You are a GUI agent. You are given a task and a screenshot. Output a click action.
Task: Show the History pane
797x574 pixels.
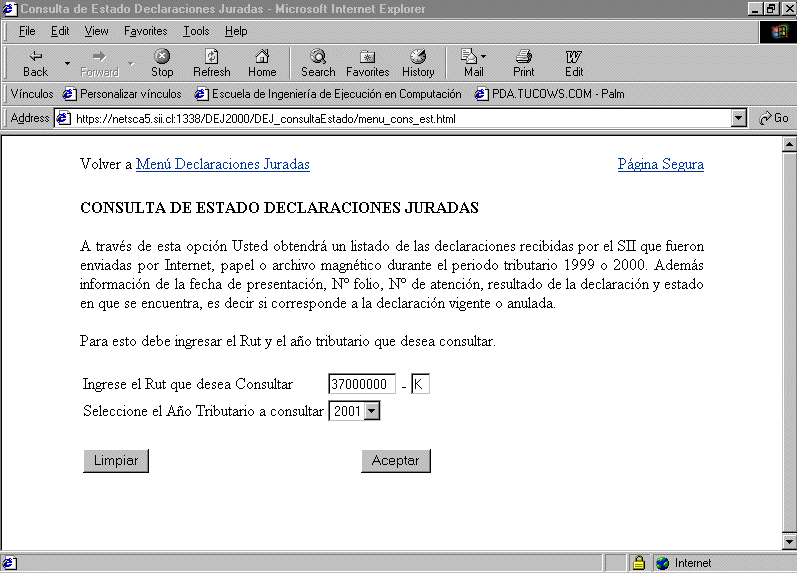pyautogui.click(x=418, y=64)
